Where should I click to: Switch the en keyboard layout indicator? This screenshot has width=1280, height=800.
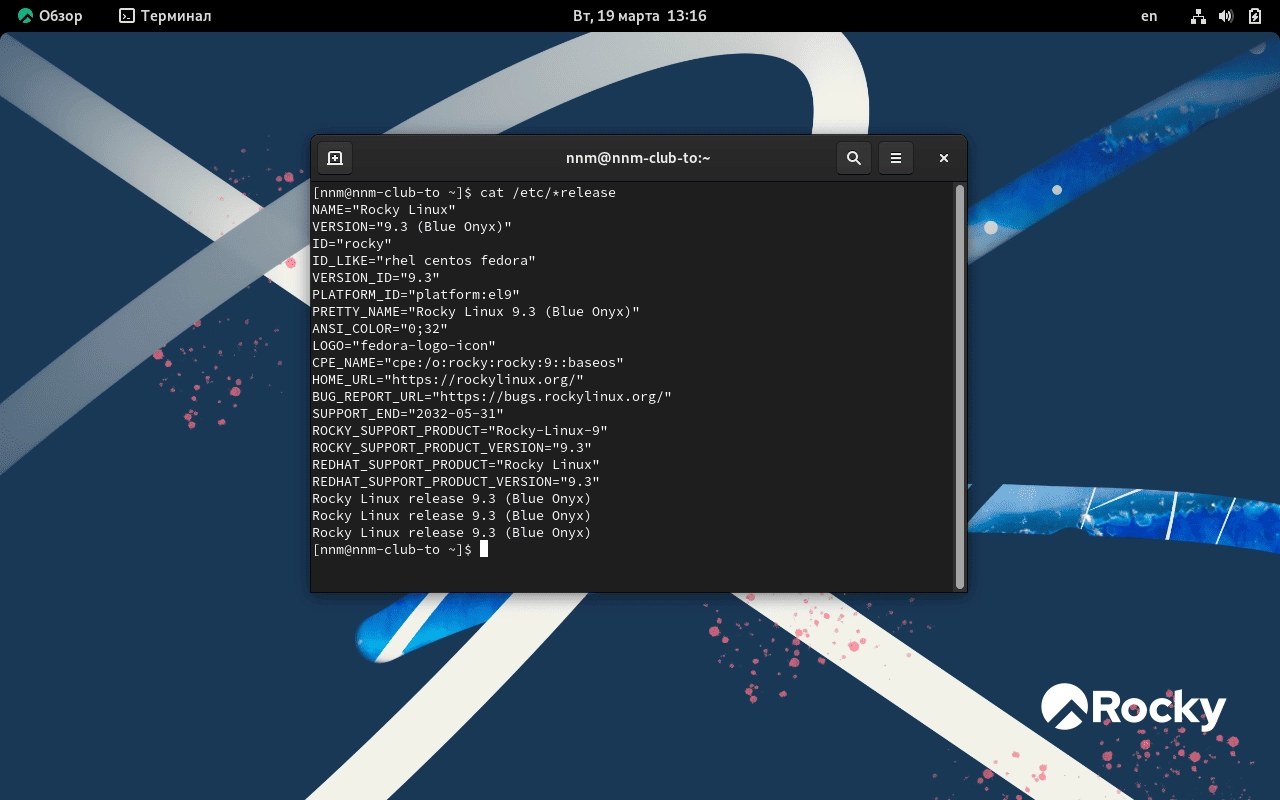coord(1149,16)
